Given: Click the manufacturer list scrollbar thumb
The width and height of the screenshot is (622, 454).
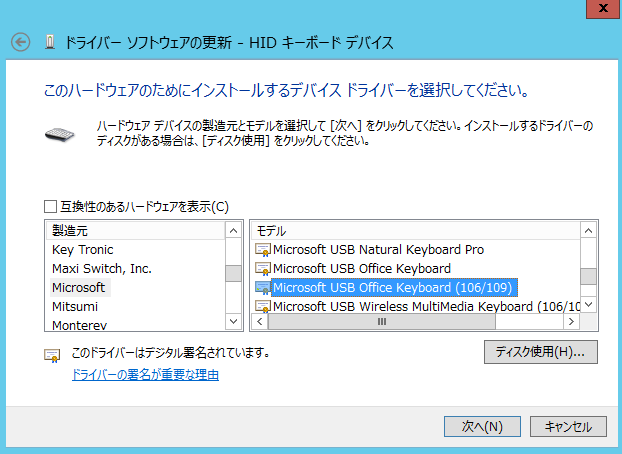Looking at the screenshot, I should pyautogui.click(x=233, y=273).
